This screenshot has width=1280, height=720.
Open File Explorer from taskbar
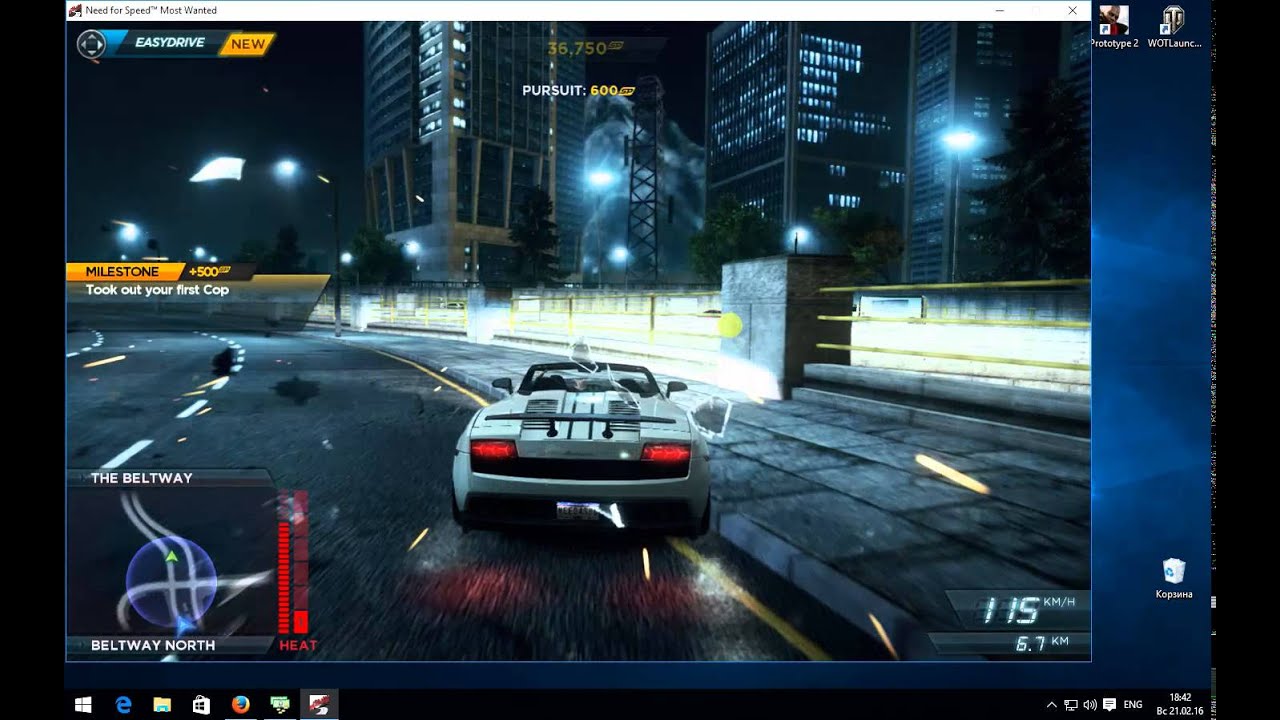tap(162, 704)
